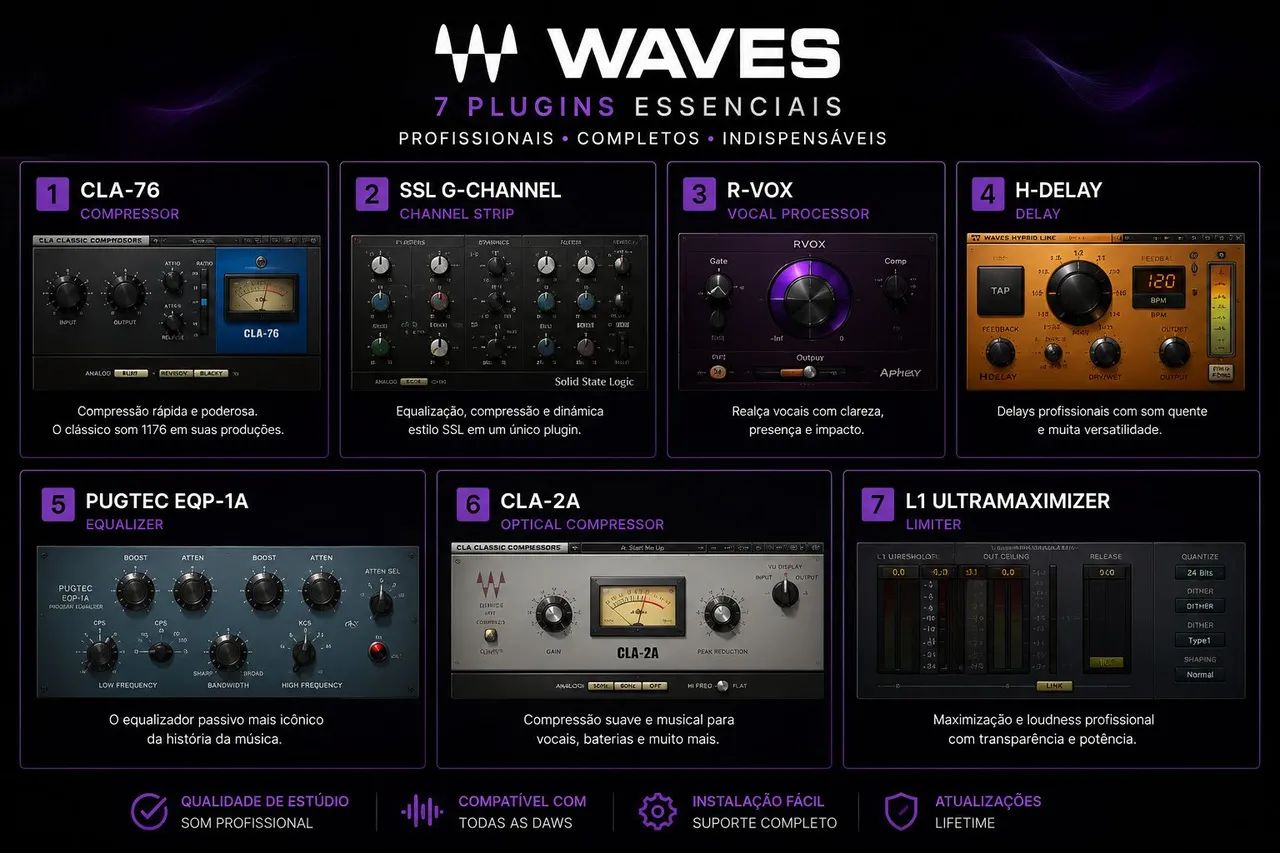The image size is (1280, 853).
Task: Open the L1 Quantize 24 Bits dropdown
Action: (1200, 573)
